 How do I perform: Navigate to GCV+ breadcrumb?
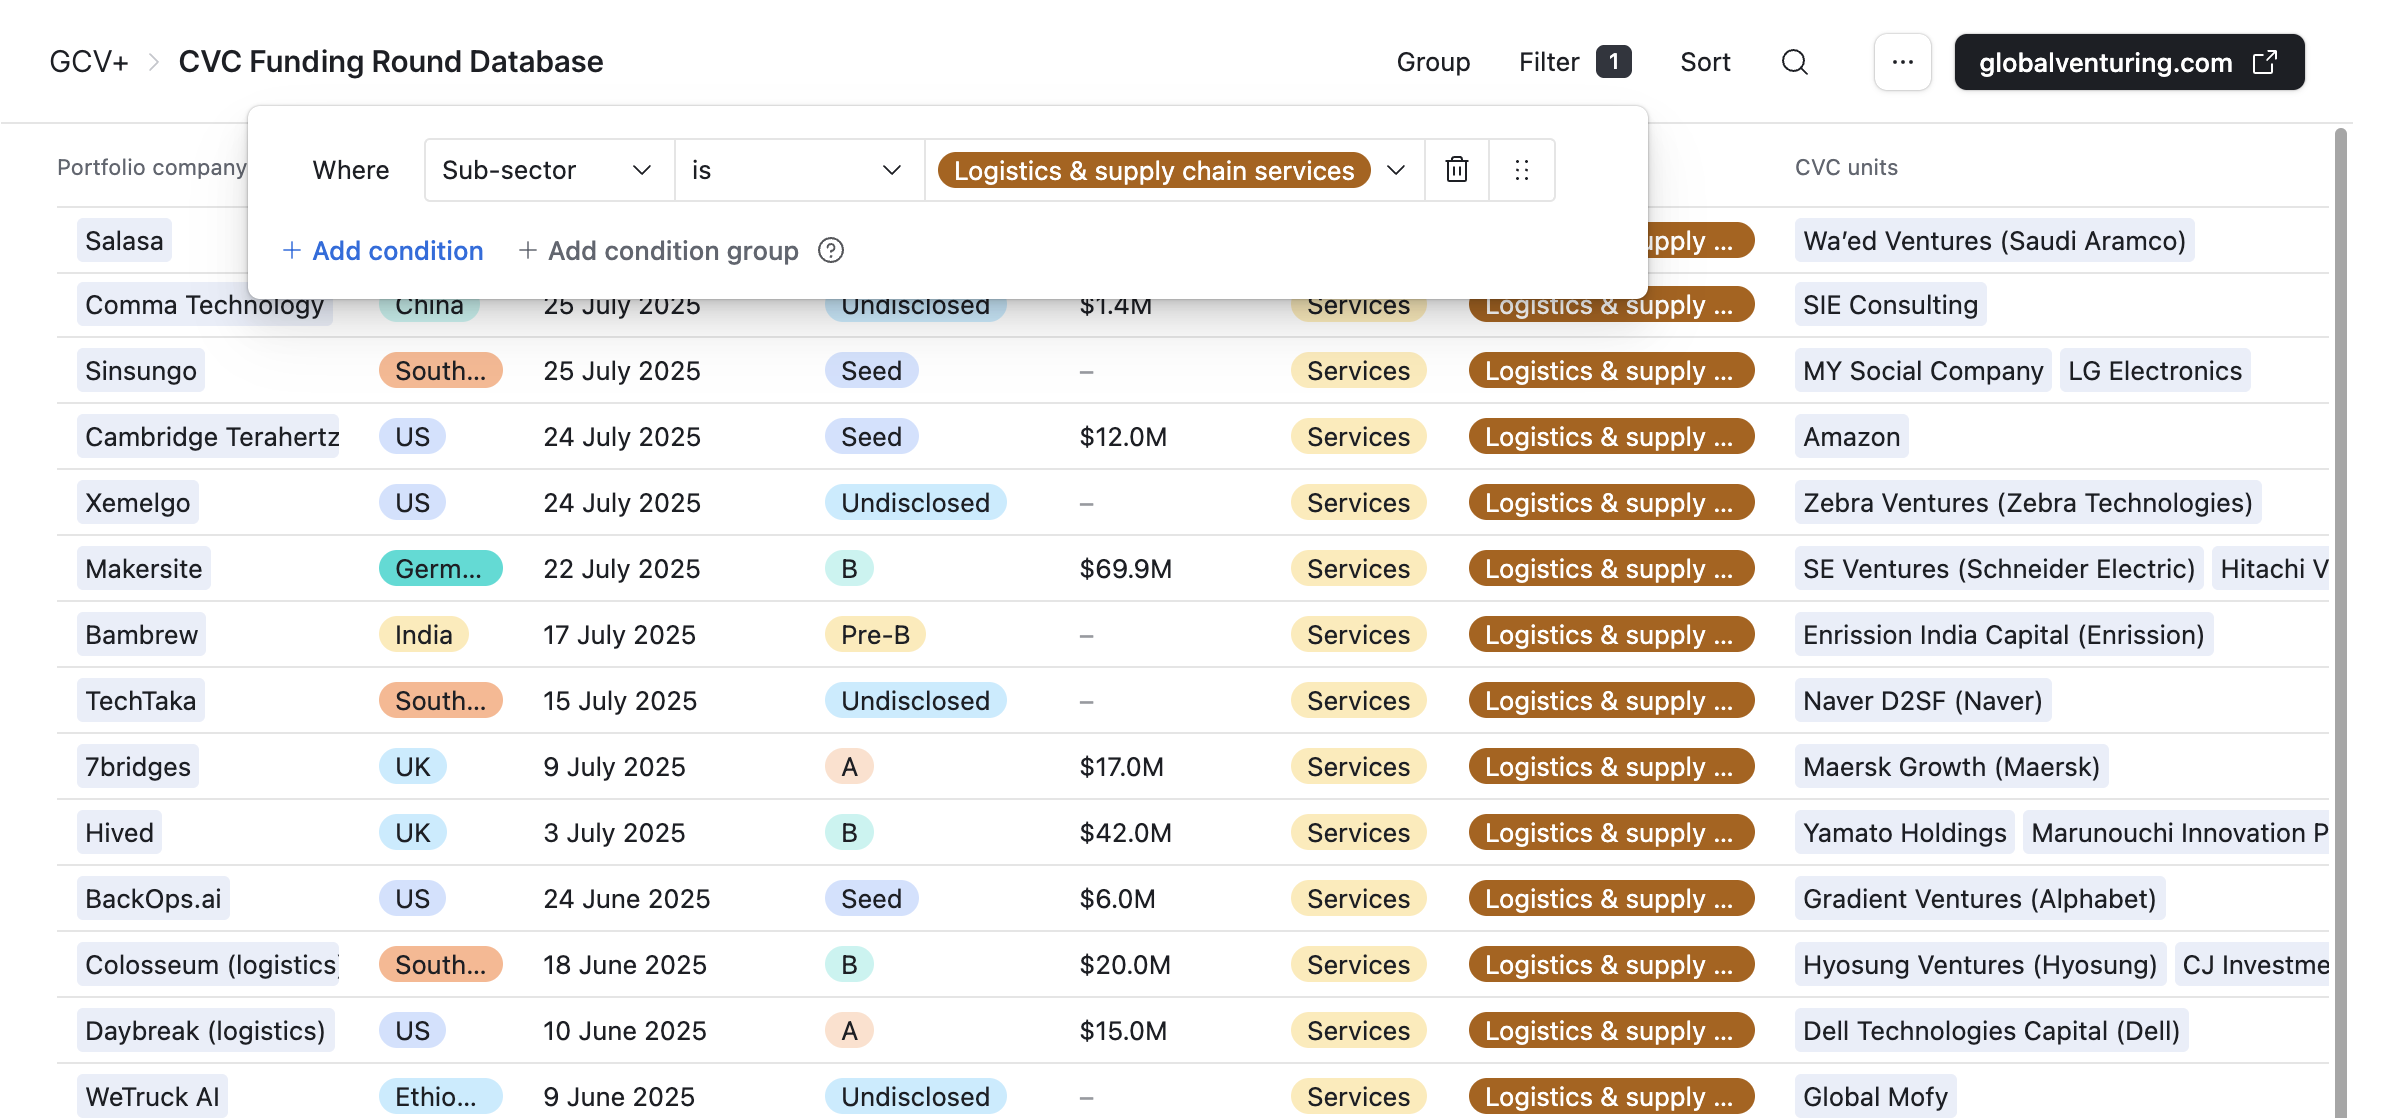coord(88,62)
